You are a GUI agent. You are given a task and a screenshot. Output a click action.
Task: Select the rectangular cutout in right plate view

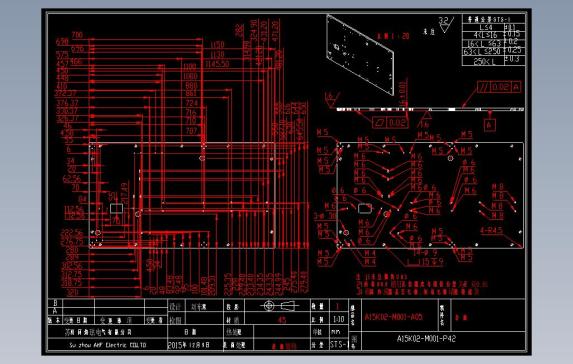coord(365,209)
